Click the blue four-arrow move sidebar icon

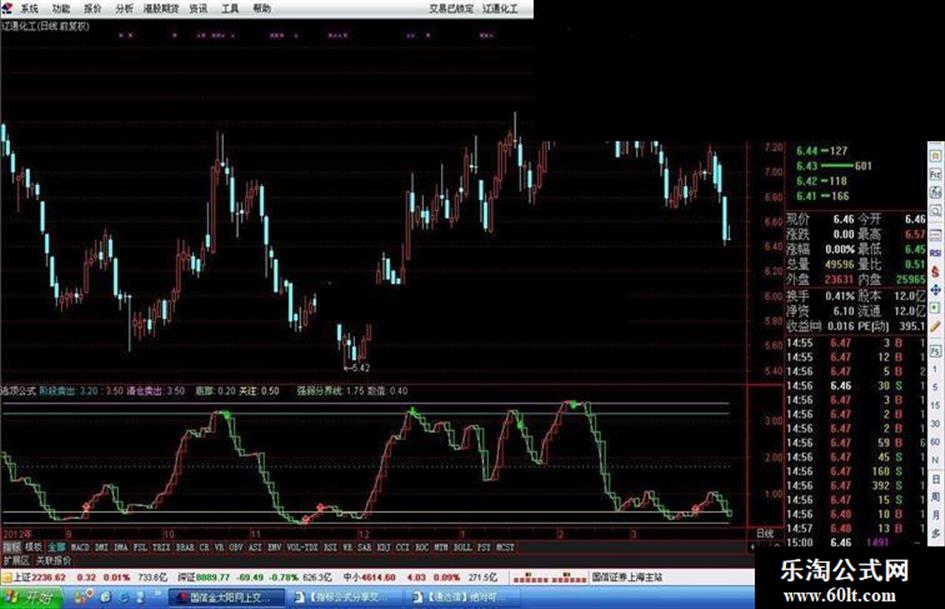tap(936, 290)
